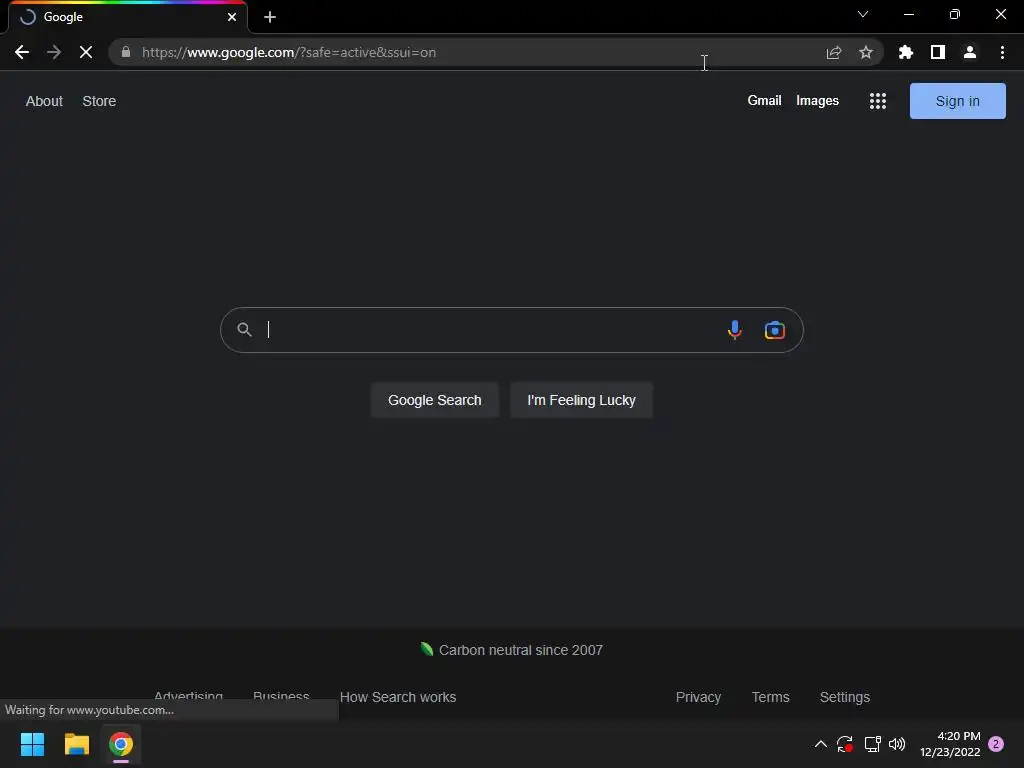Open the Chrome profile icon
This screenshot has height=768, width=1024.
point(970,52)
